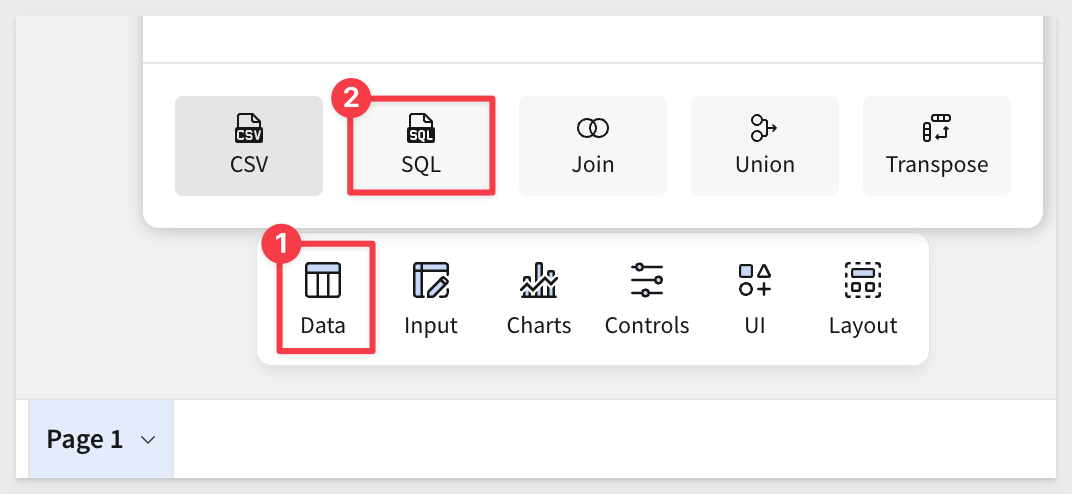
Task: Click the Charts text label
Action: (x=539, y=325)
